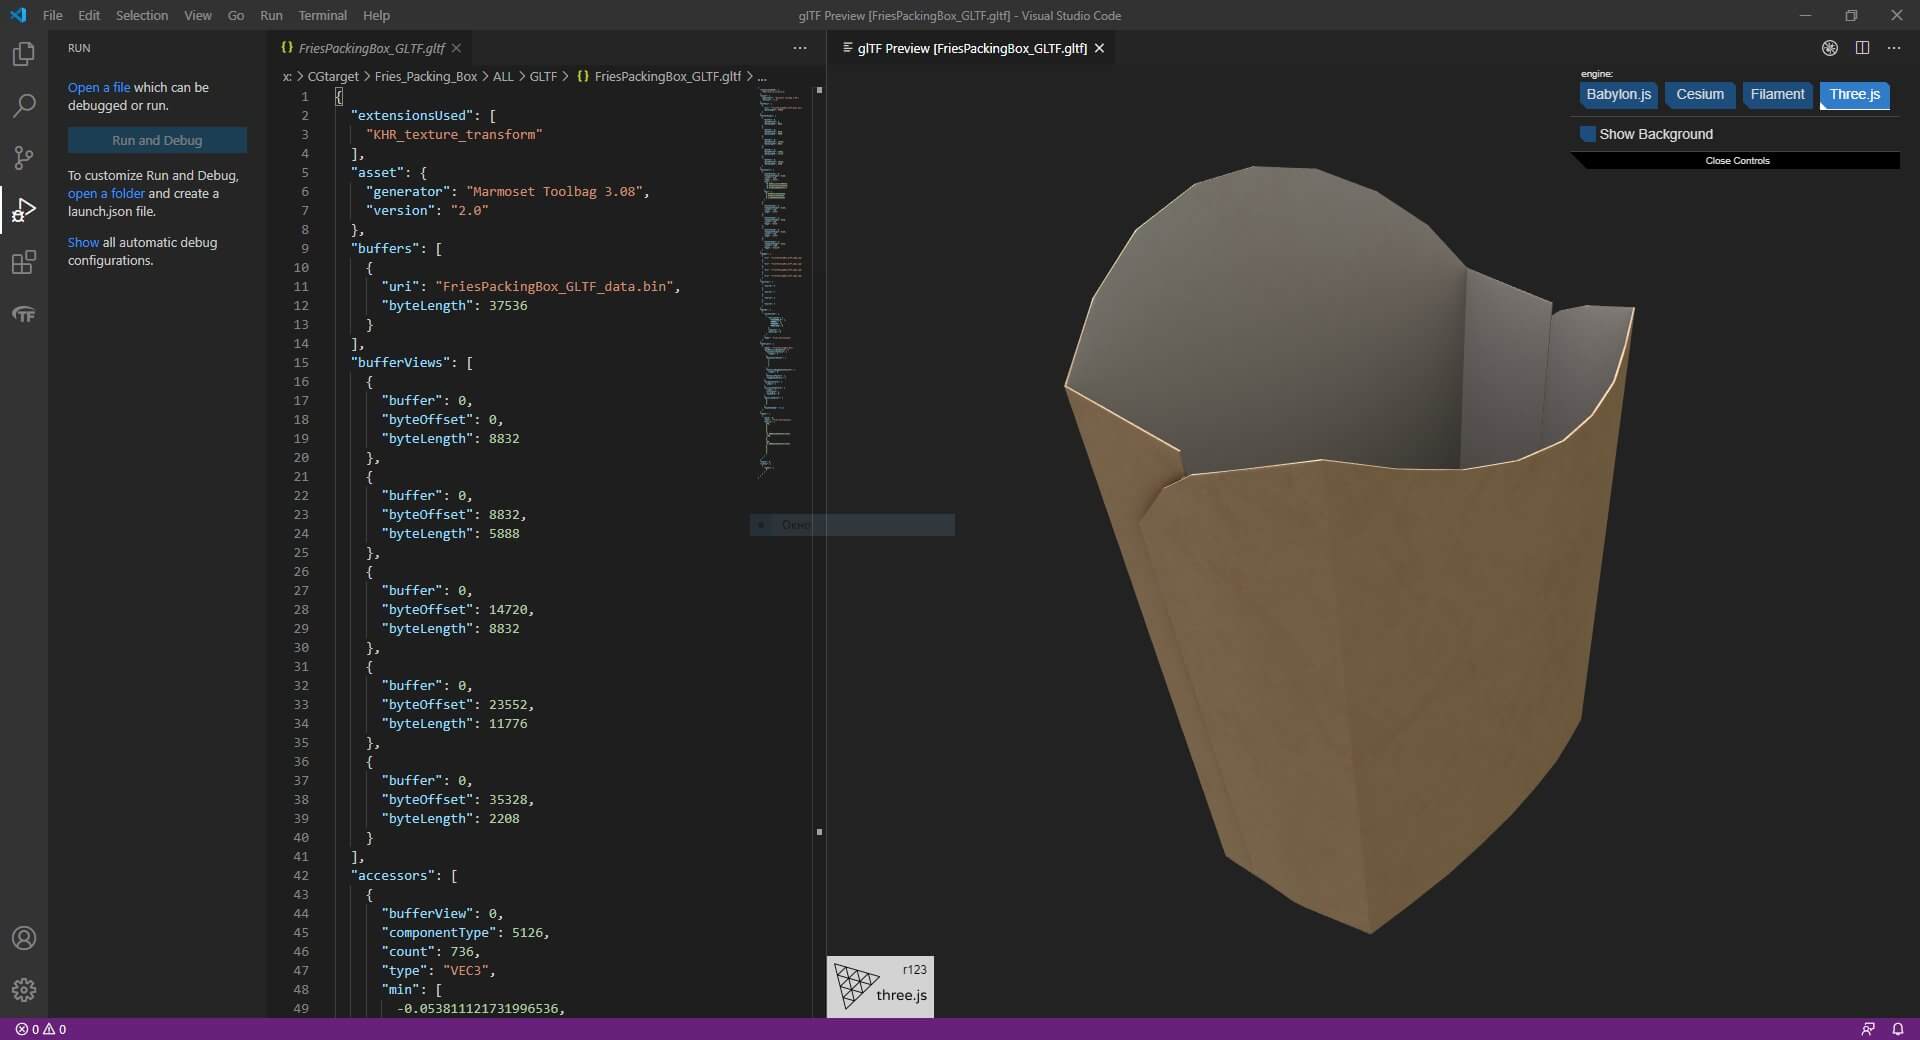
Task: Switch rendering engine to Cesium
Action: (x=1700, y=95)
